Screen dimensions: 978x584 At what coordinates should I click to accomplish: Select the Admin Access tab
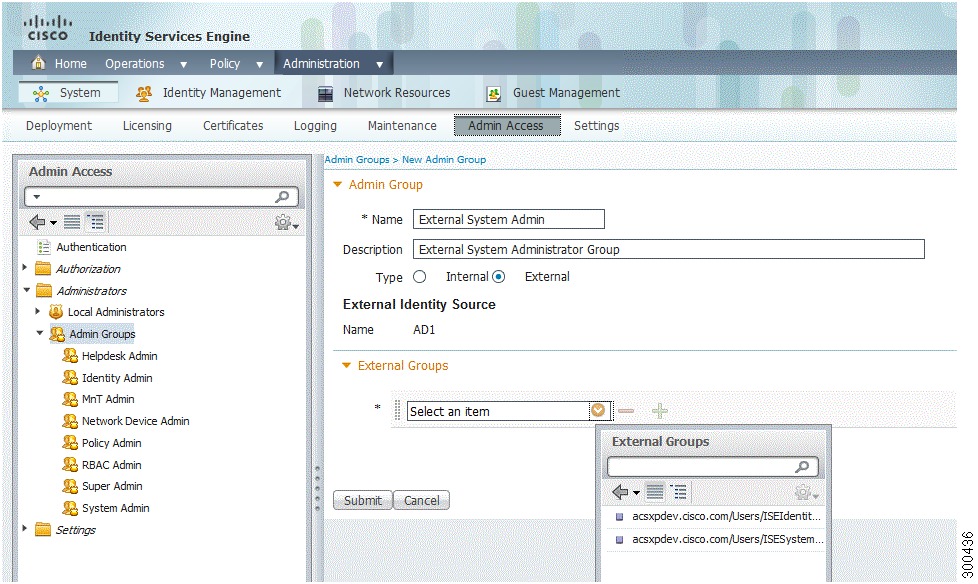coord(506,125)
